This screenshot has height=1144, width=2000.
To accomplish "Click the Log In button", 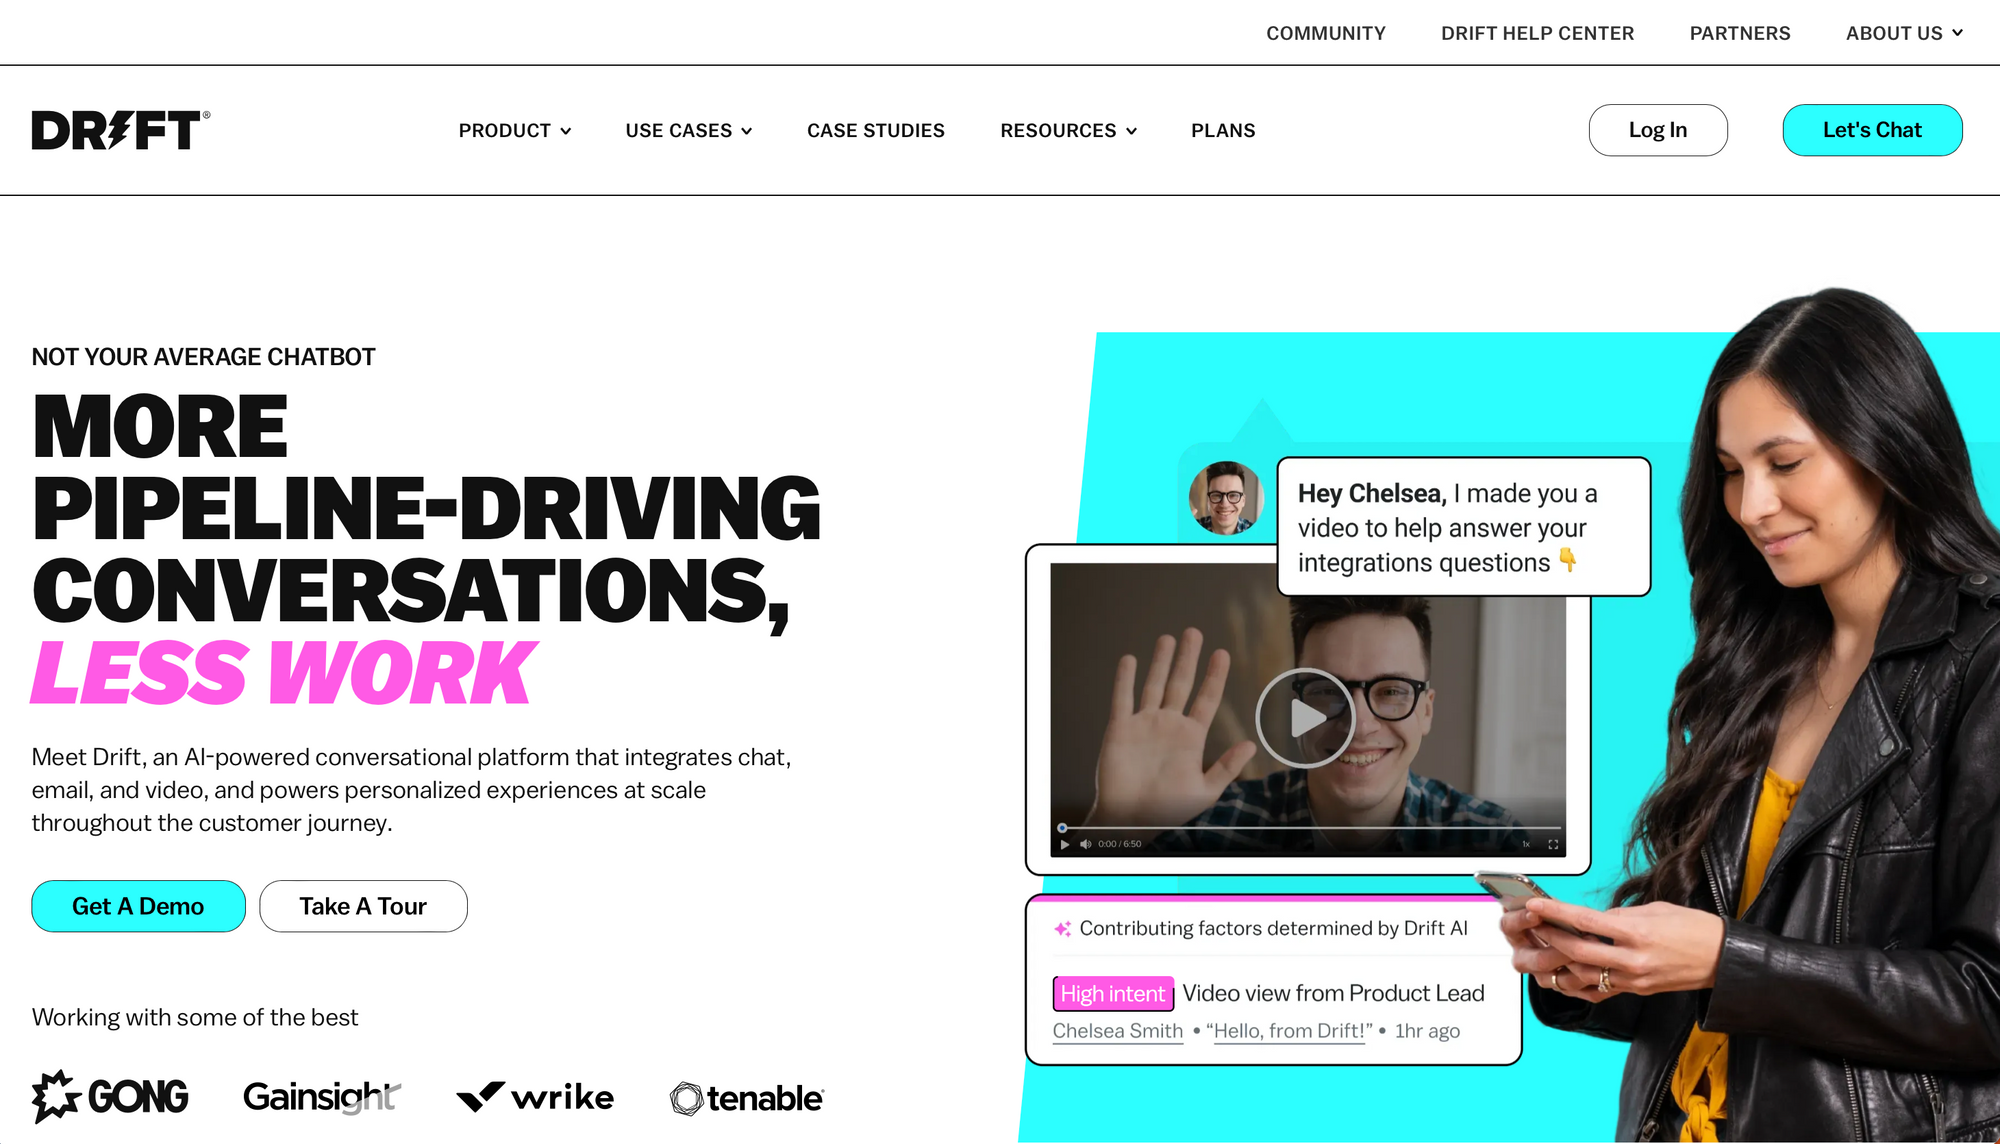I will click(x=1658, y=129).
